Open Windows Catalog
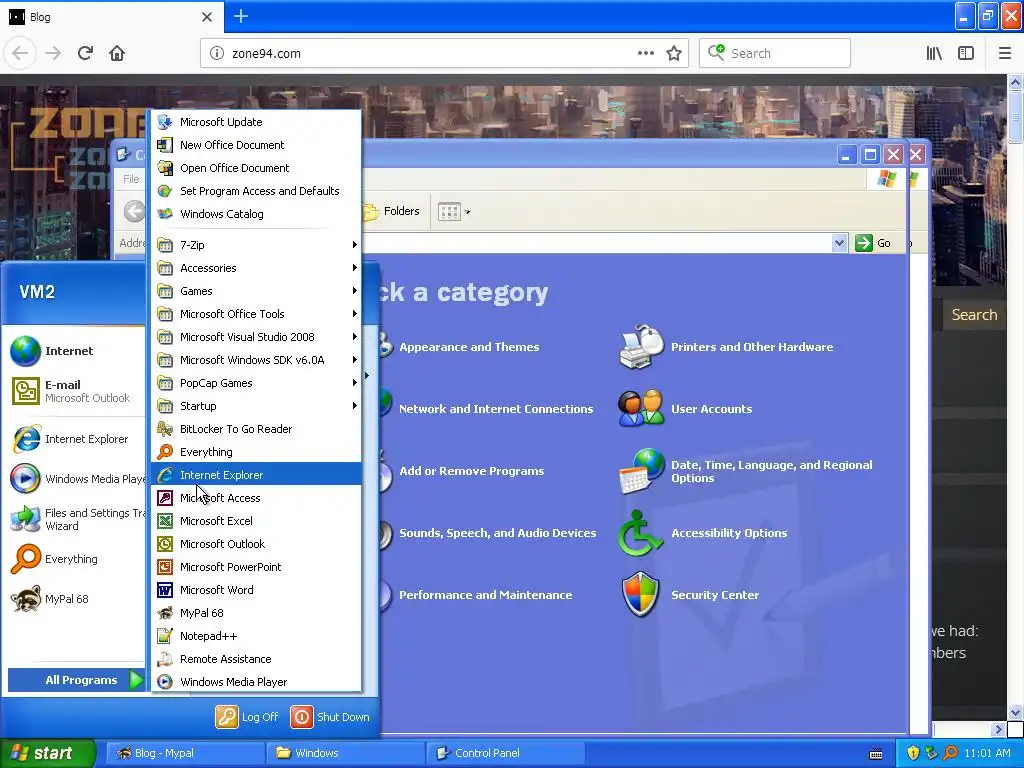 [256, 214]
